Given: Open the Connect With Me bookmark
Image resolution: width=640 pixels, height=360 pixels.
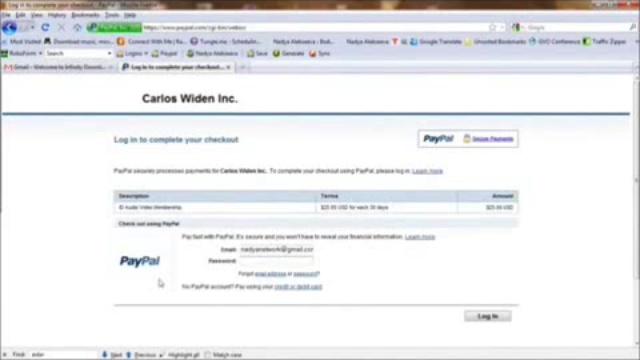Looking at the screenshot, I should 151,42.
